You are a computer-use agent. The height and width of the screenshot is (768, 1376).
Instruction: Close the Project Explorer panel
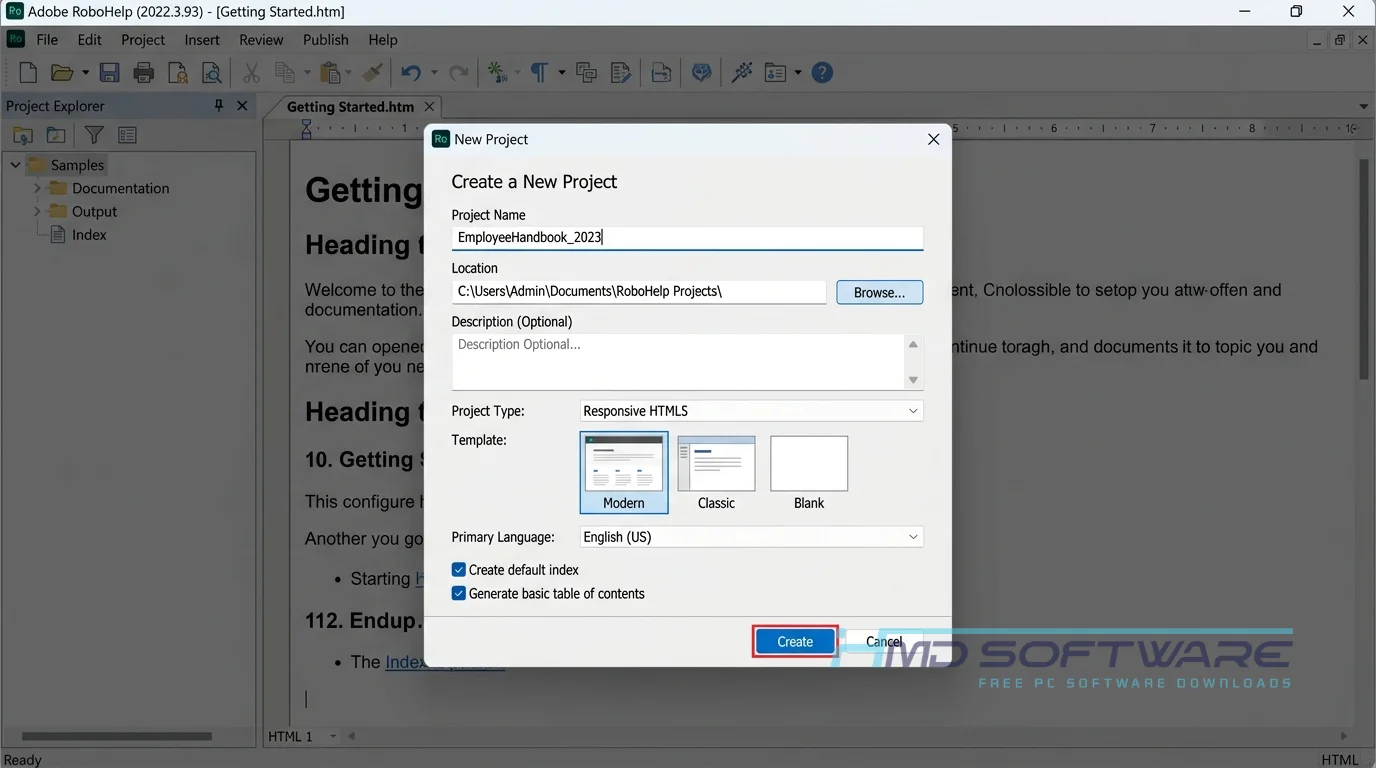coord(242,105)
